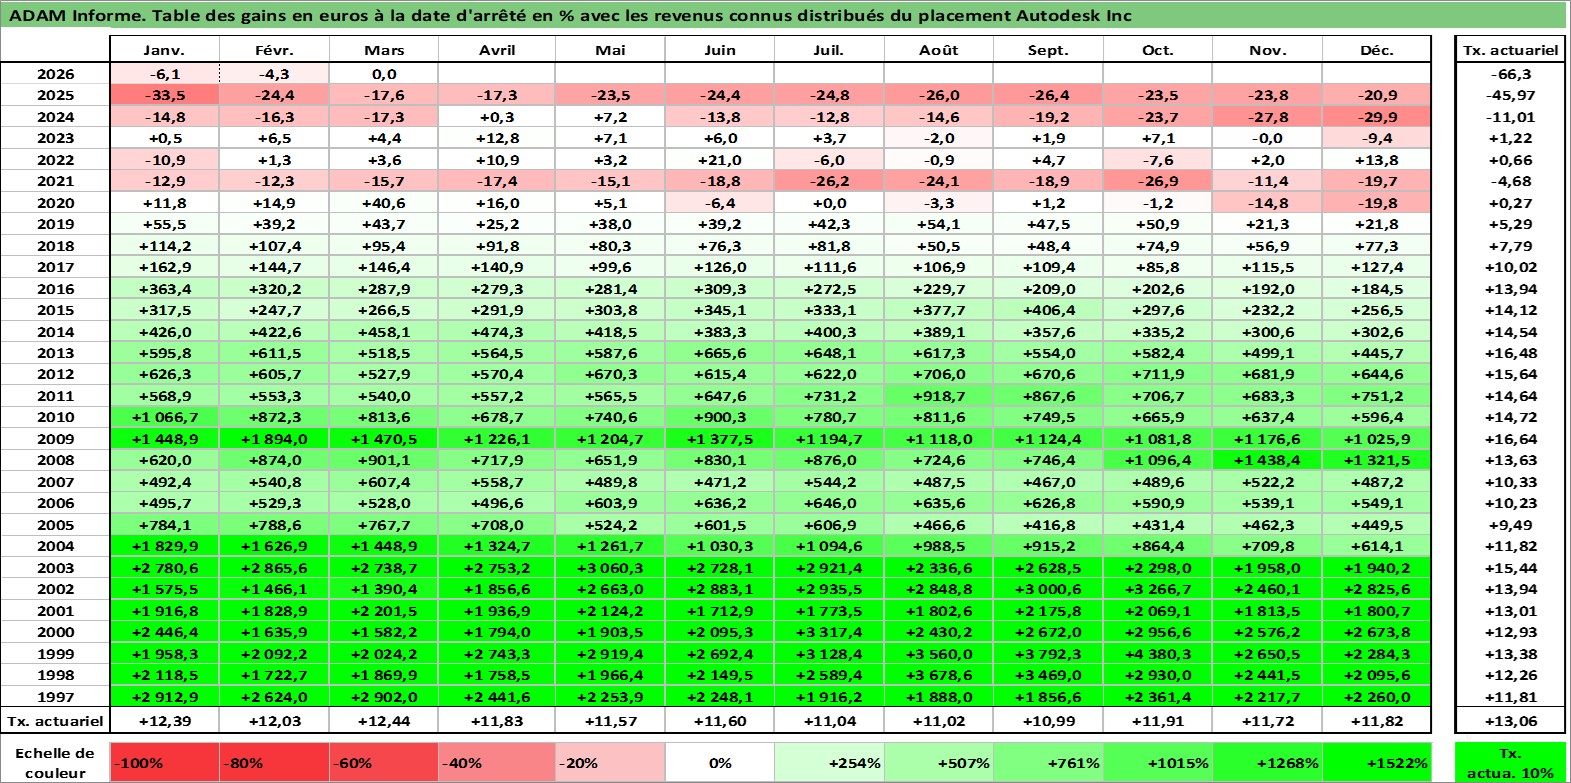Select 2022 Juin cell showing +21,0

point(720,160)
